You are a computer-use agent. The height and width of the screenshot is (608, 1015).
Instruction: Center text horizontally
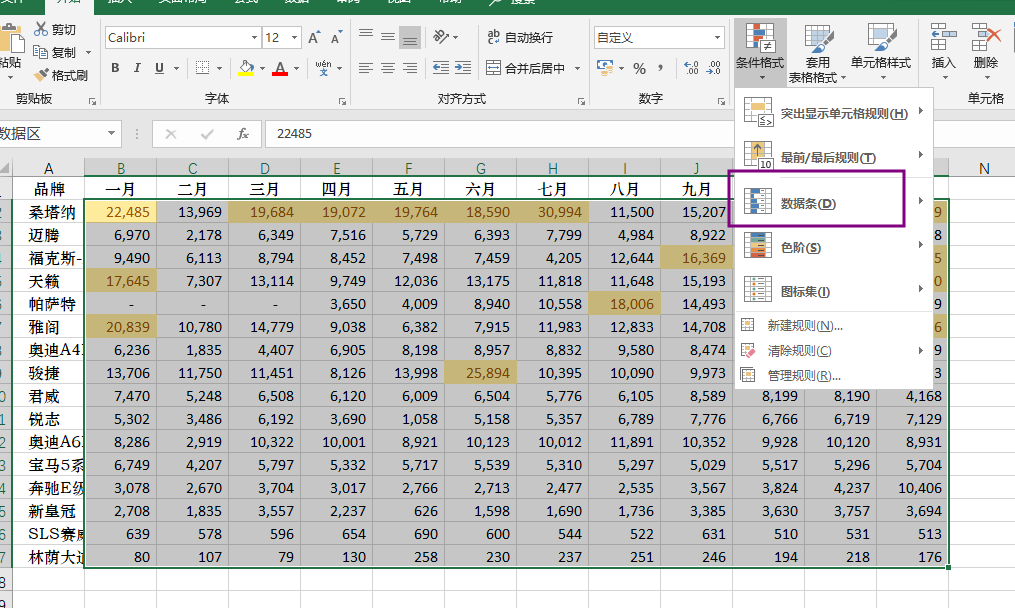click(x=388, y=68)
